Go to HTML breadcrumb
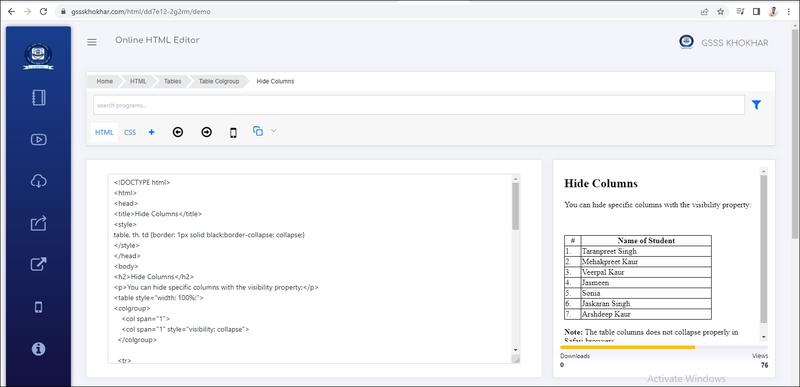 pyautogui.click(x=138, y=81)
